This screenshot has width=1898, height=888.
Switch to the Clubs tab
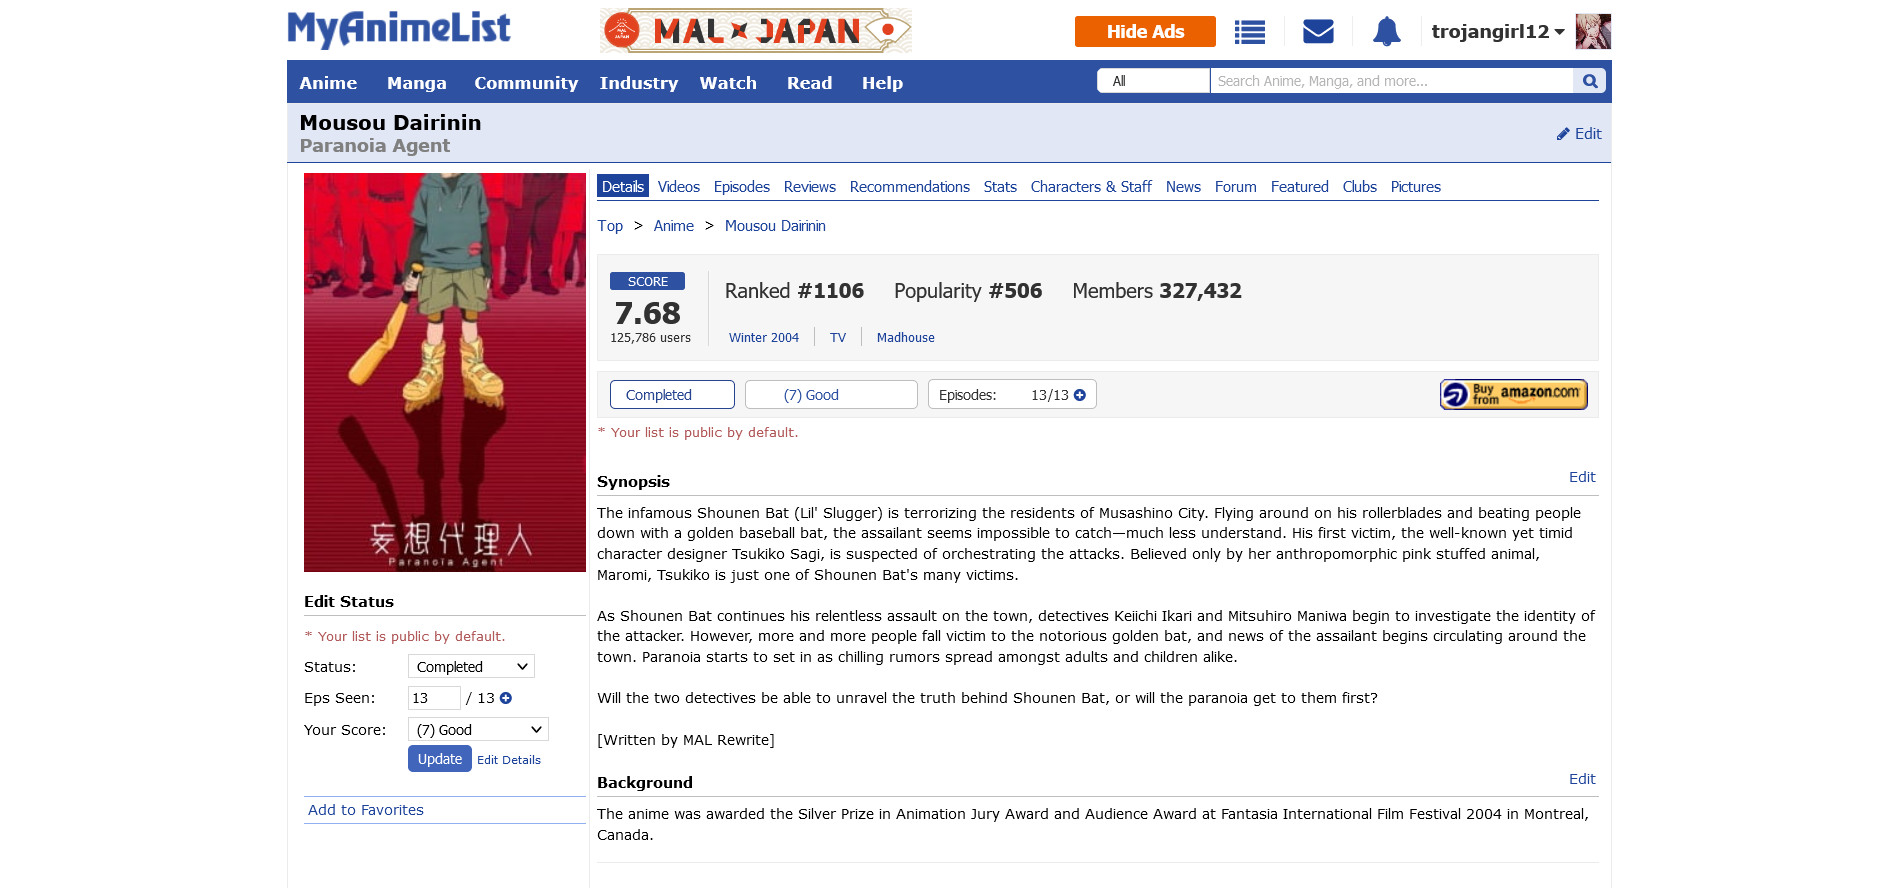point(1360,187)
